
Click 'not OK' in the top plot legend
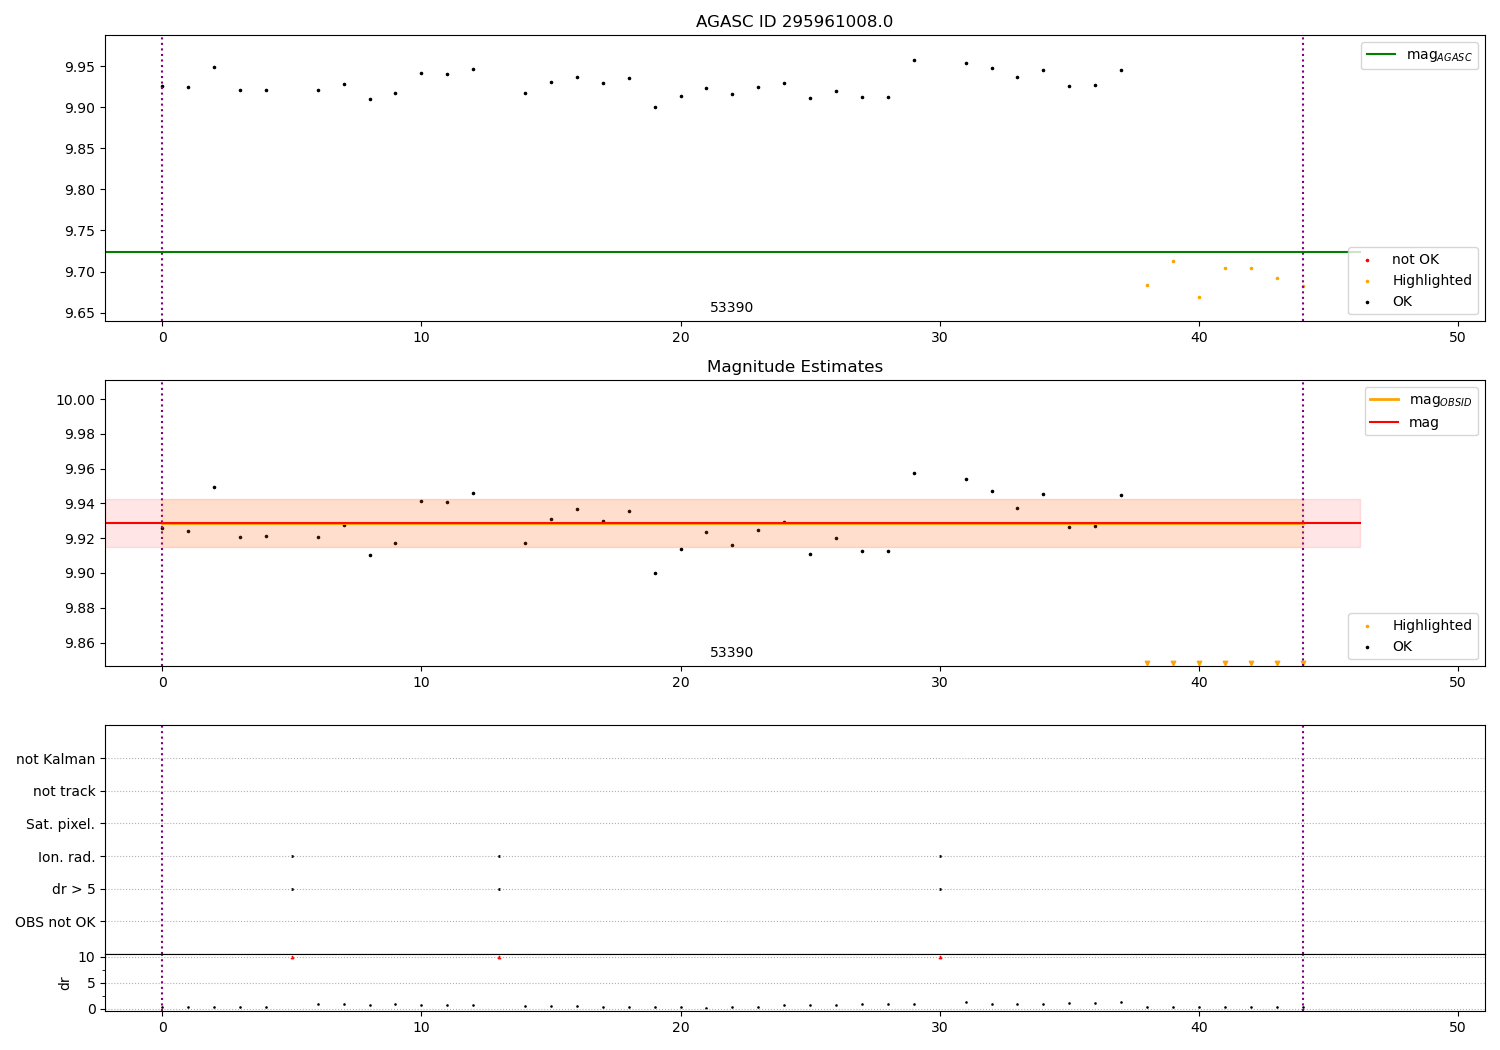(x=1415, y=260)
